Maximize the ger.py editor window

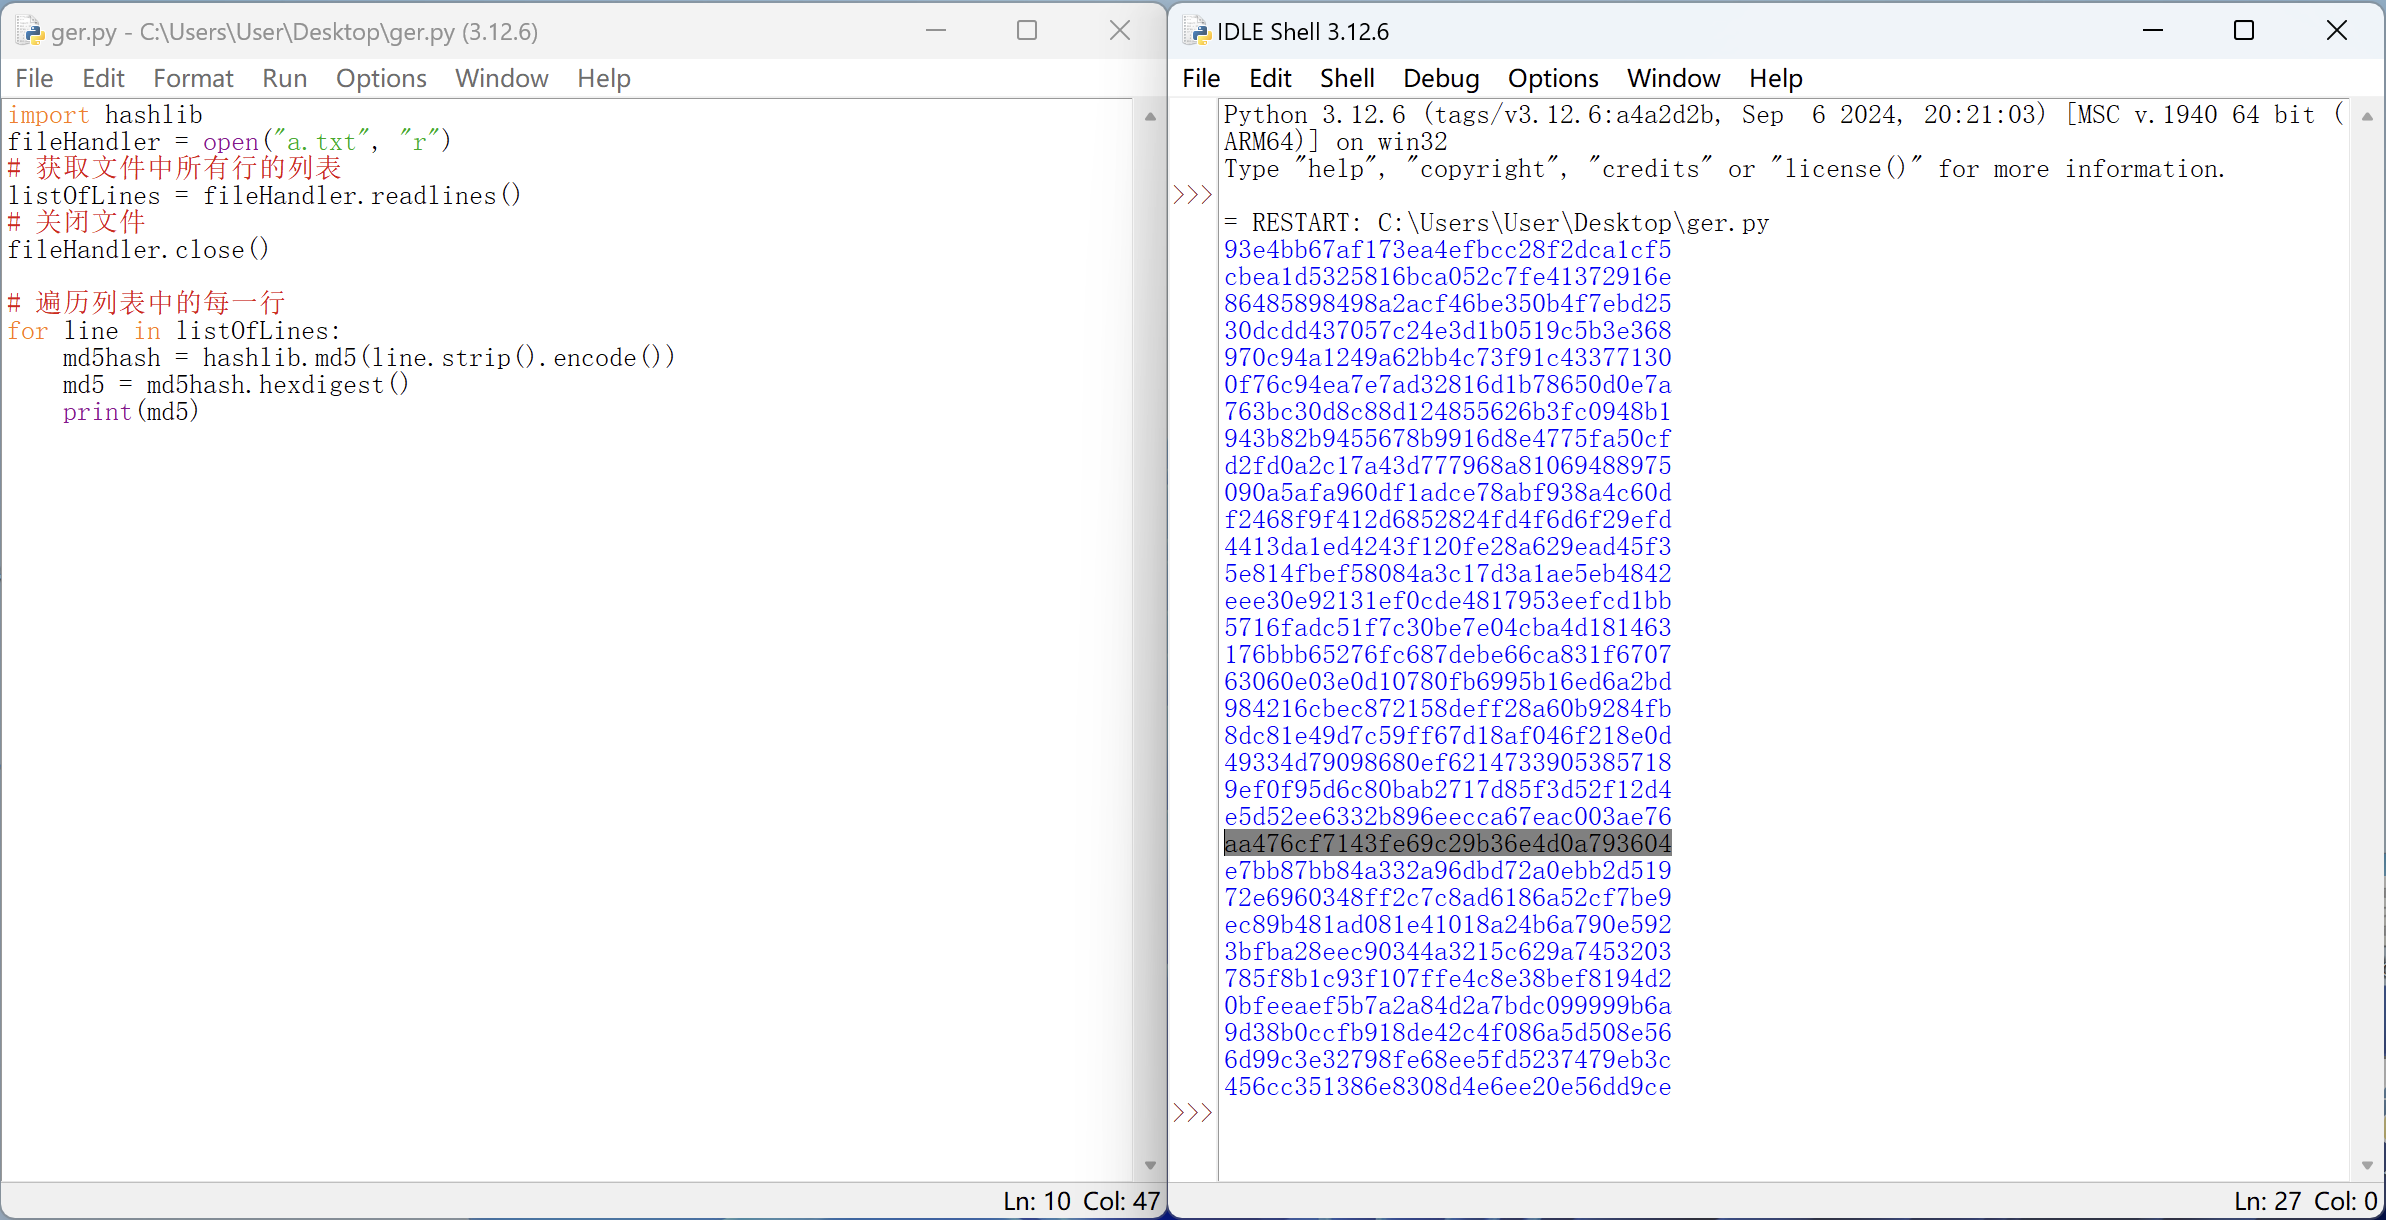pyautogui.click(x=1027, y=31)
